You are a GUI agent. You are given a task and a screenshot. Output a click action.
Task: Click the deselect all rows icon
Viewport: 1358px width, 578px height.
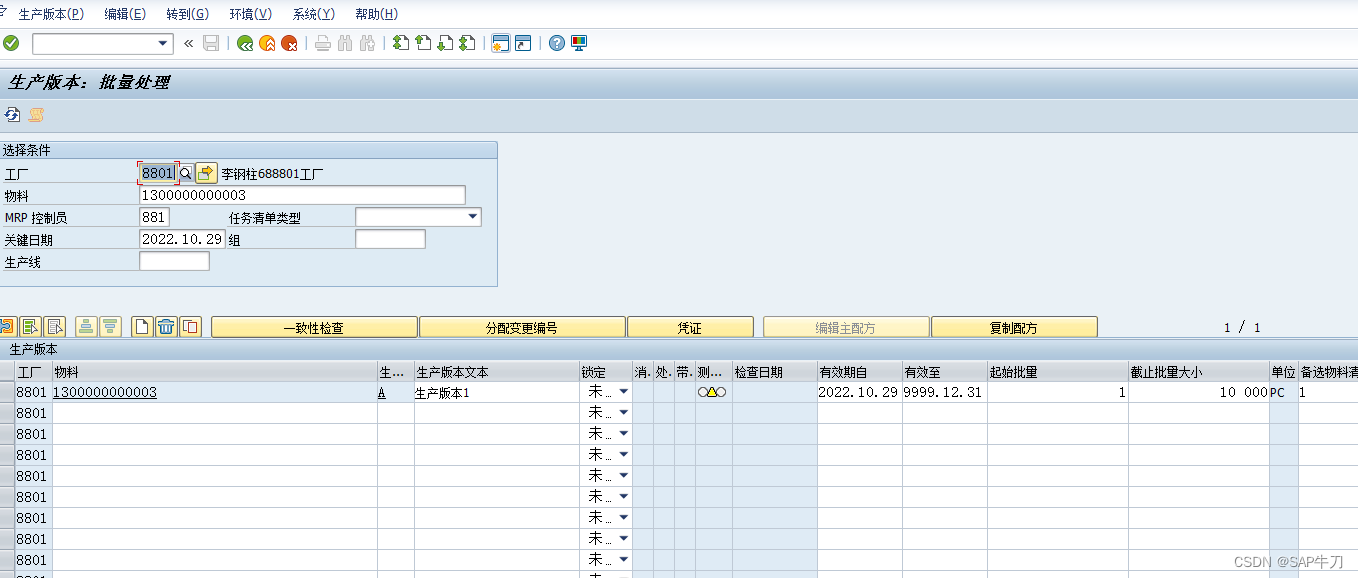(53, 326)
